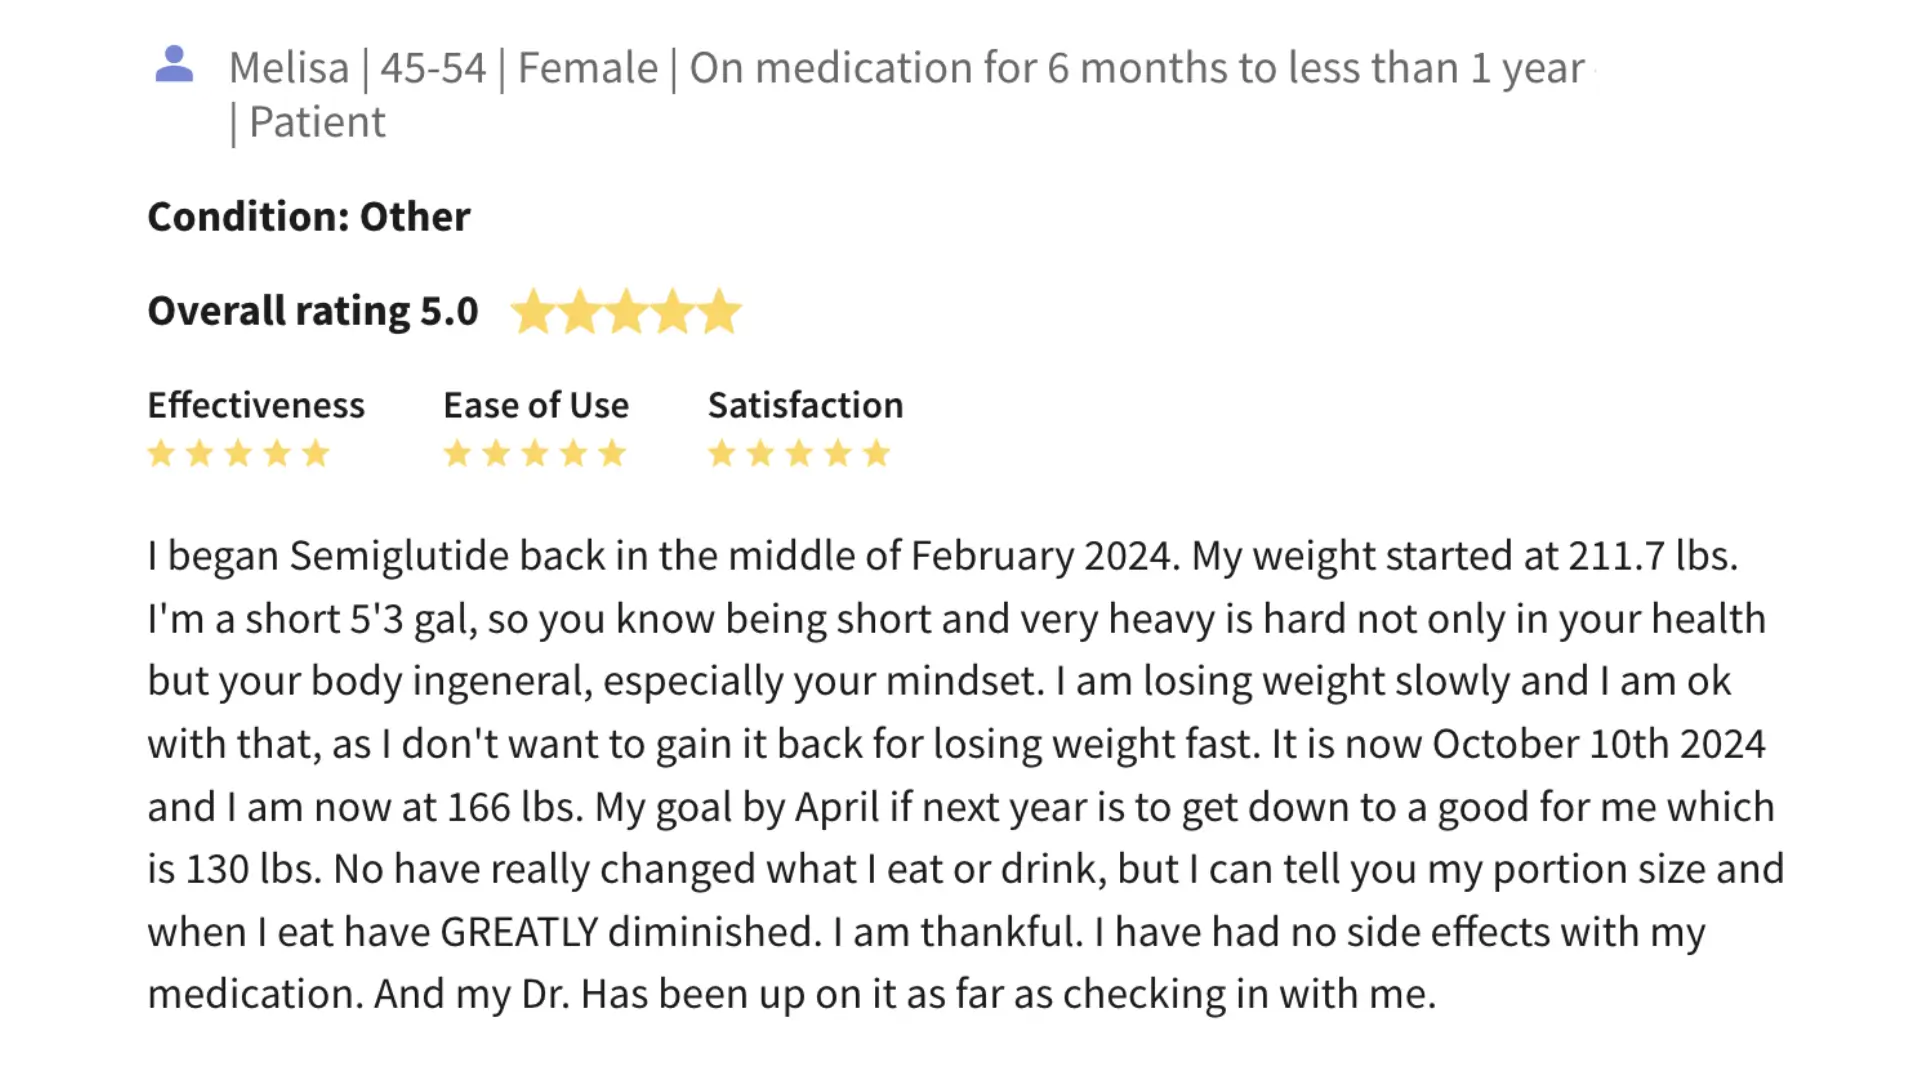Image resolution: width=1920 pixels, height=1080 pixels.
Task: Click the Patient label under reviewer info
Action: [316, 122]
